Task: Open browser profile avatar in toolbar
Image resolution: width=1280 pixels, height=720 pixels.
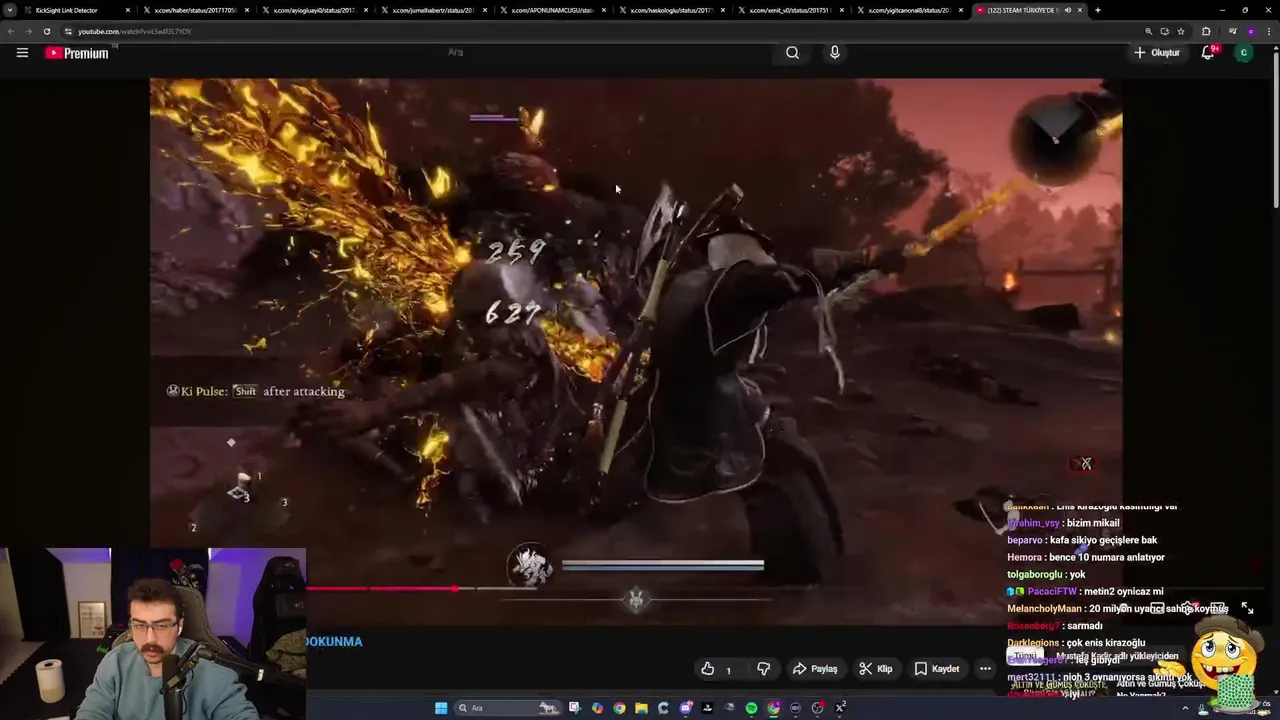Action: [1250, 31]
